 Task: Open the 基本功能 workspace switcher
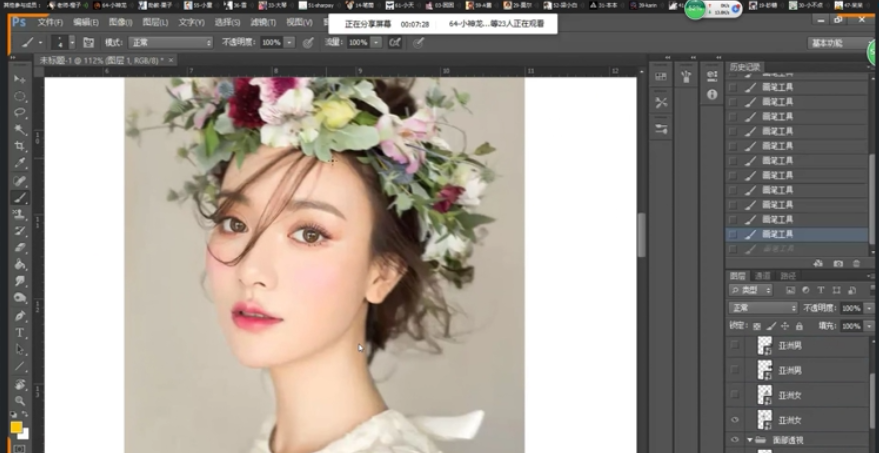pos(836,43)
